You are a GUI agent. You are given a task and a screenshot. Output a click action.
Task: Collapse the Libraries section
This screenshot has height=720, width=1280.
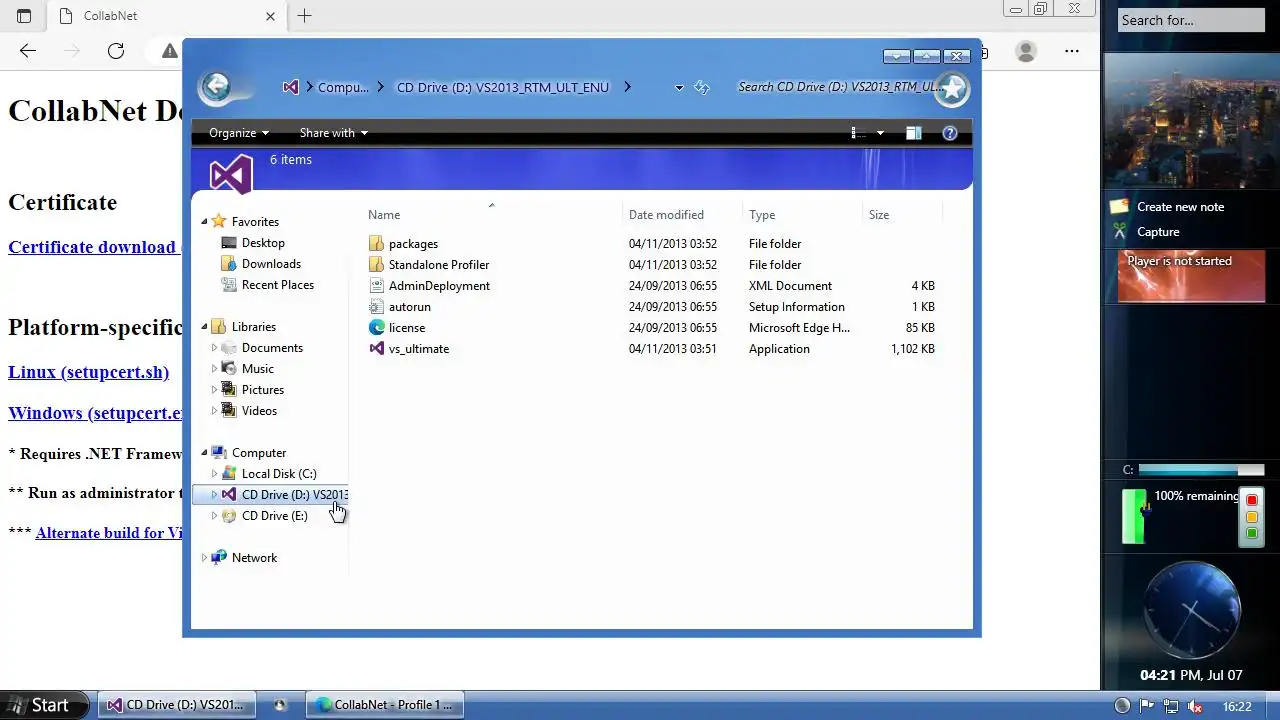pyautogui.click(x=204, y=327)
